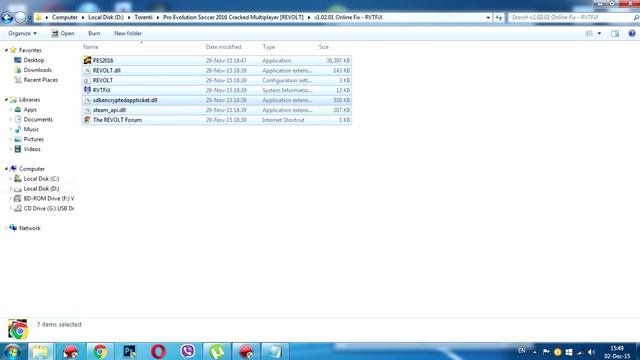Click the volume speaker tray icon
Image resolution: width=640 pixels, height=360 pixels.
[591, 352]
